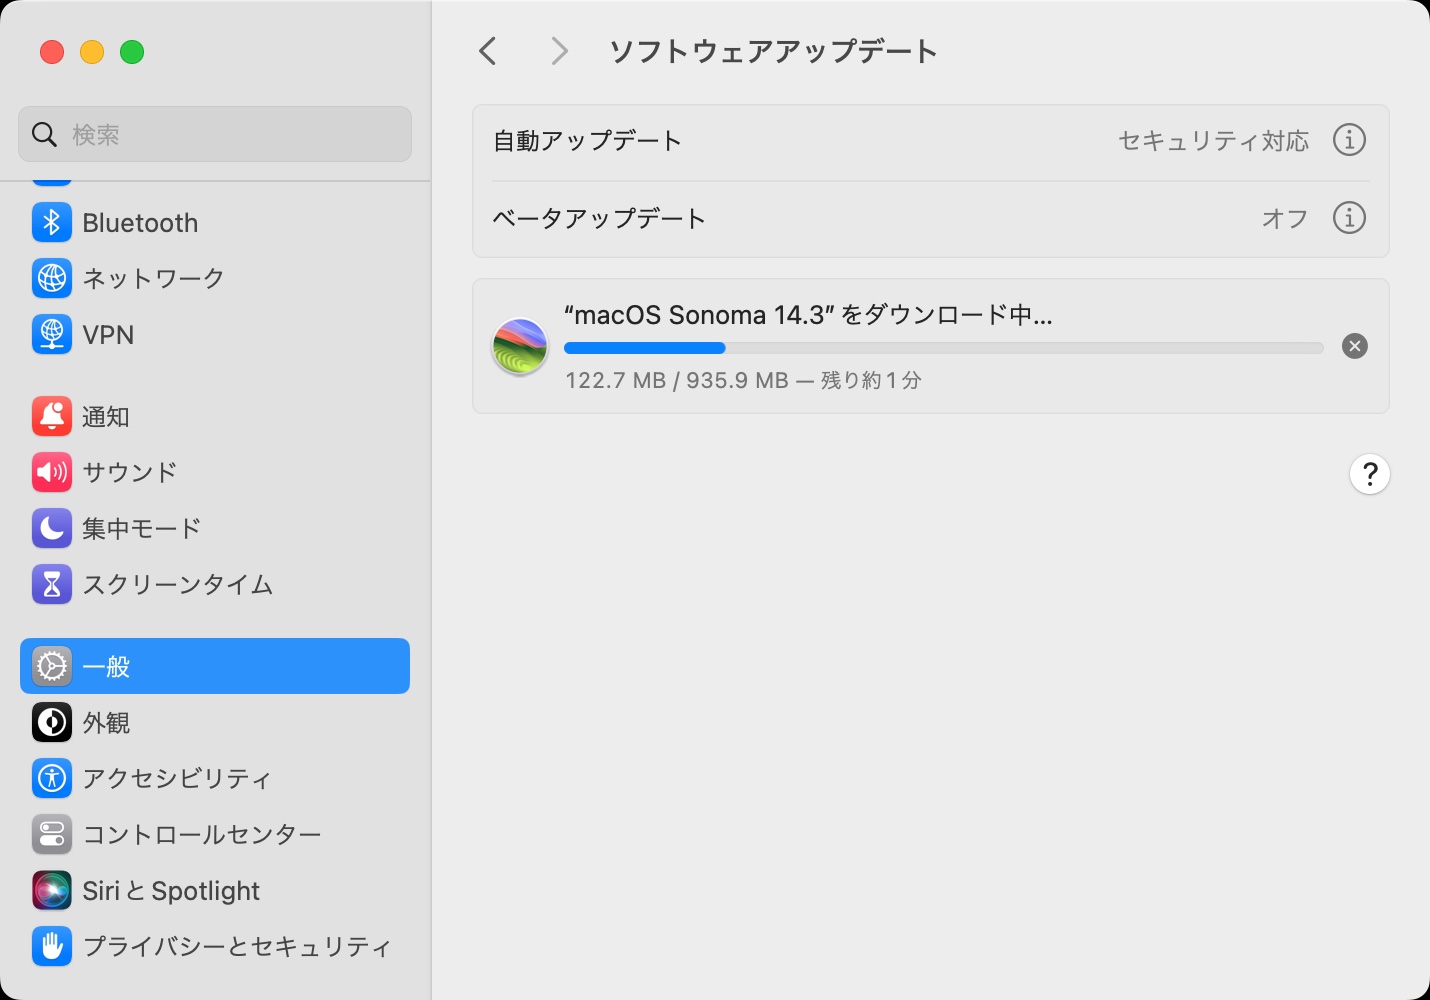Click the オフ value for beta updates

pos(1285,217)
